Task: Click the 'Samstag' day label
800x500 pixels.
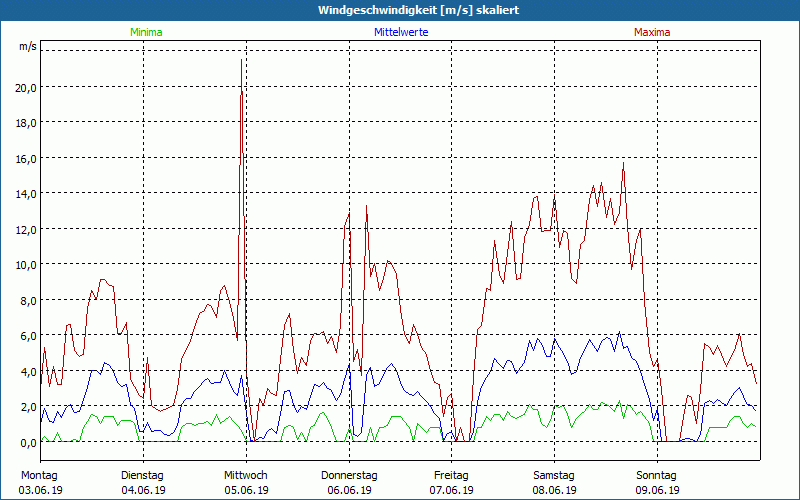Action: pyautogui.click(x=554, y=476)
